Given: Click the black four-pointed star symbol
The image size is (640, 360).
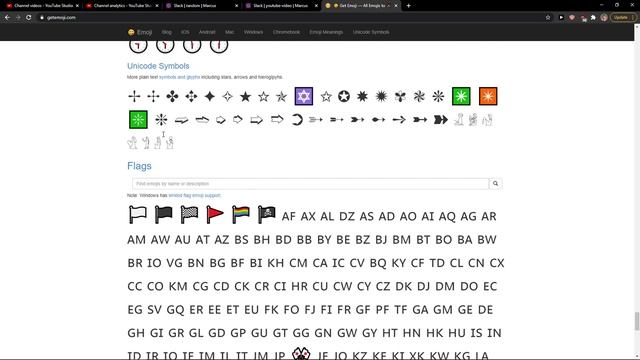Looking at the screenshot, I should point(210,96).
